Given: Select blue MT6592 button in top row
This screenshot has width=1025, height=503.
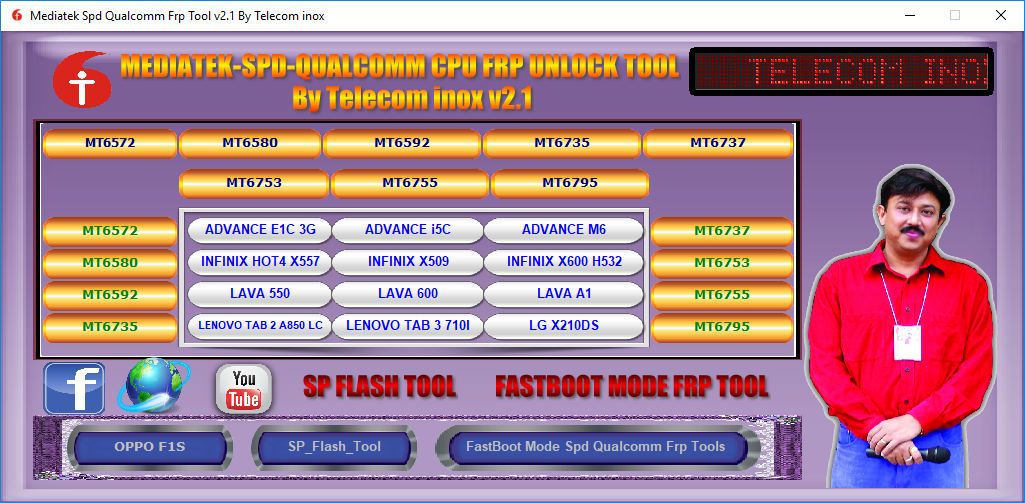Looking at the screenshot, I should [402, 143].
